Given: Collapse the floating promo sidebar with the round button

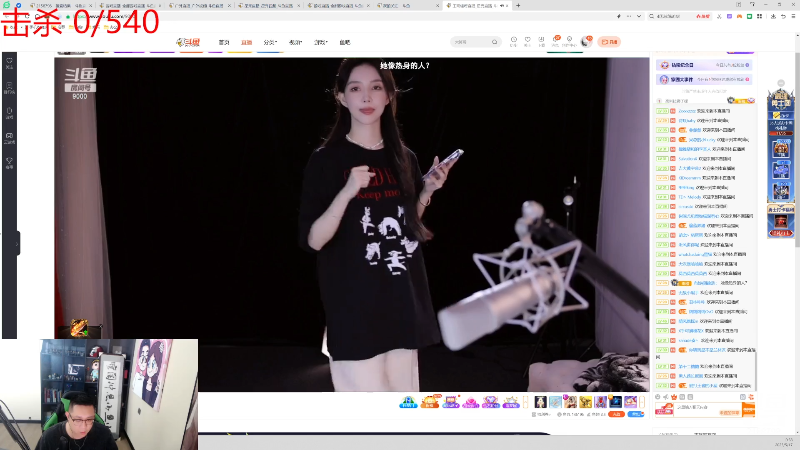Looking at the screenshot, I should (x=781, y=83).
